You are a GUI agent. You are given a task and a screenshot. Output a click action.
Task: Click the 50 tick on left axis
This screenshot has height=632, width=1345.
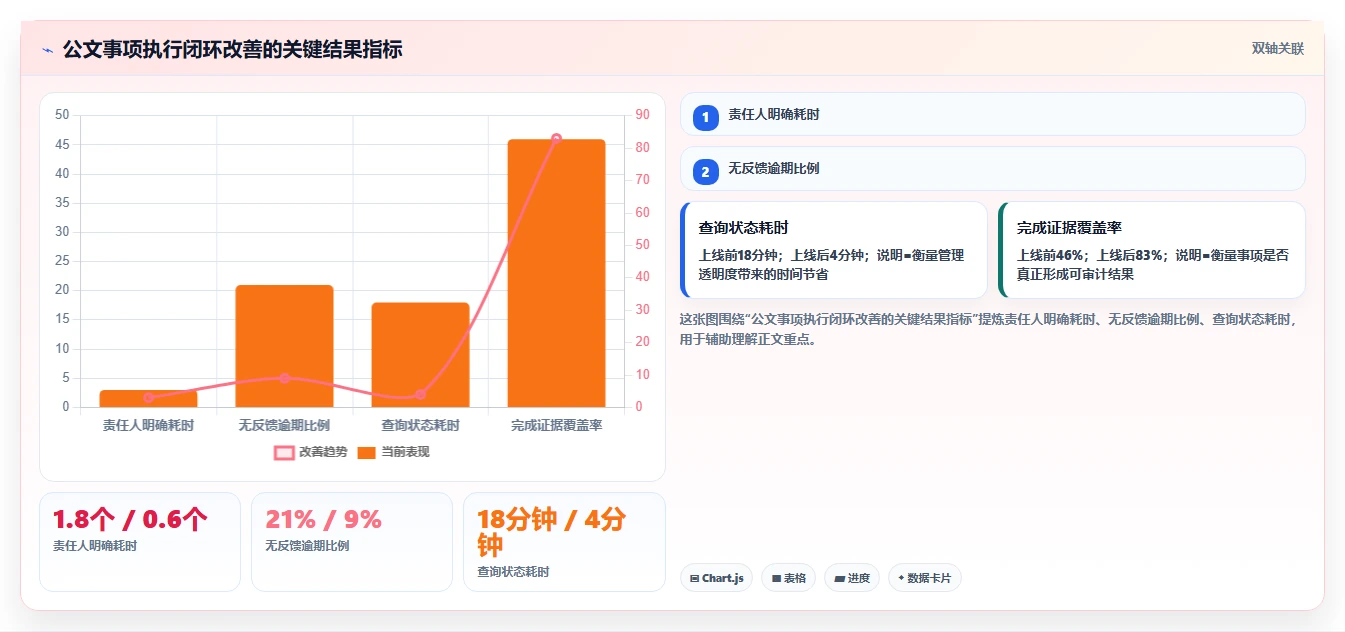click(x=62, y=115)
